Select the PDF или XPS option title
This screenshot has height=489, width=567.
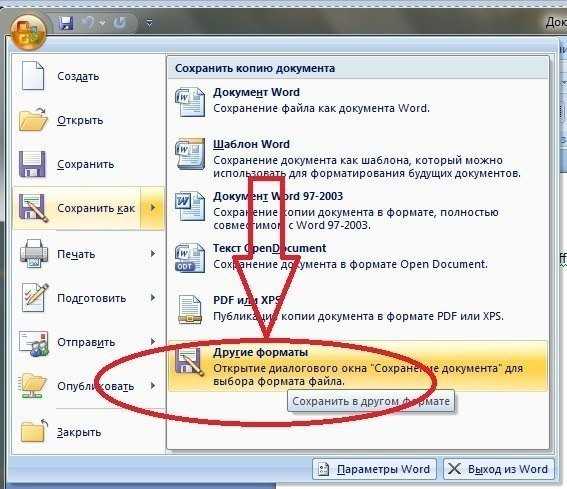point(247,300)
